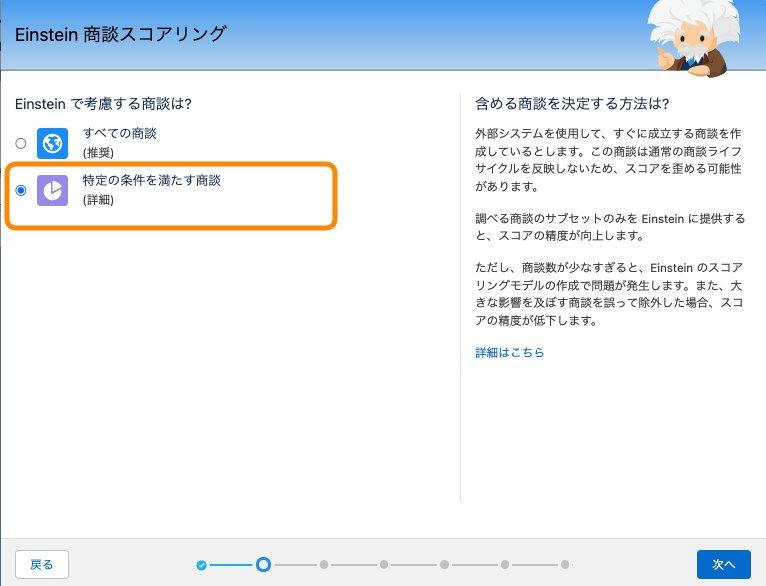Click the 次へ button
766x586 pixels.
pos(723,565)
